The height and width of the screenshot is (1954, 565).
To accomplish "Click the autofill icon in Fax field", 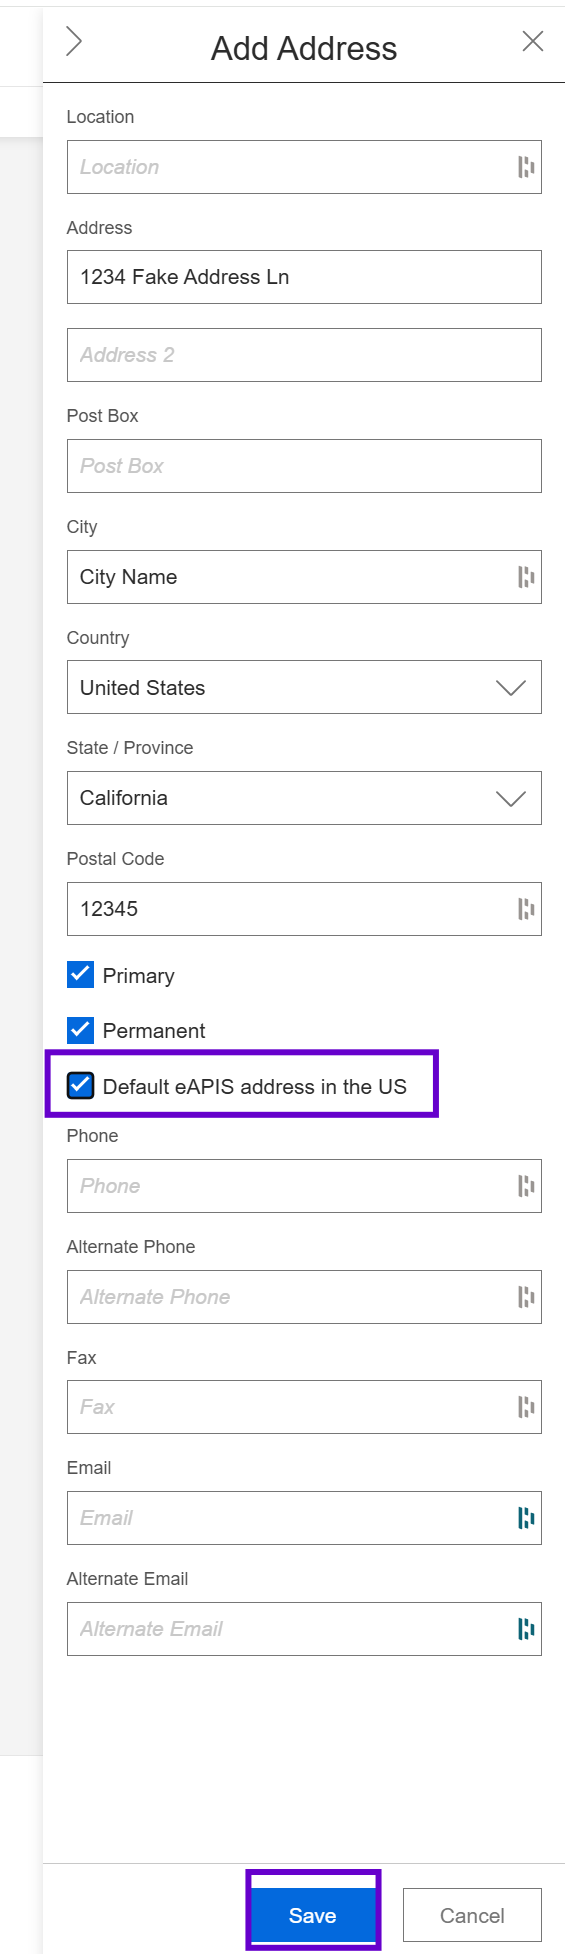I will (526, 1407).
